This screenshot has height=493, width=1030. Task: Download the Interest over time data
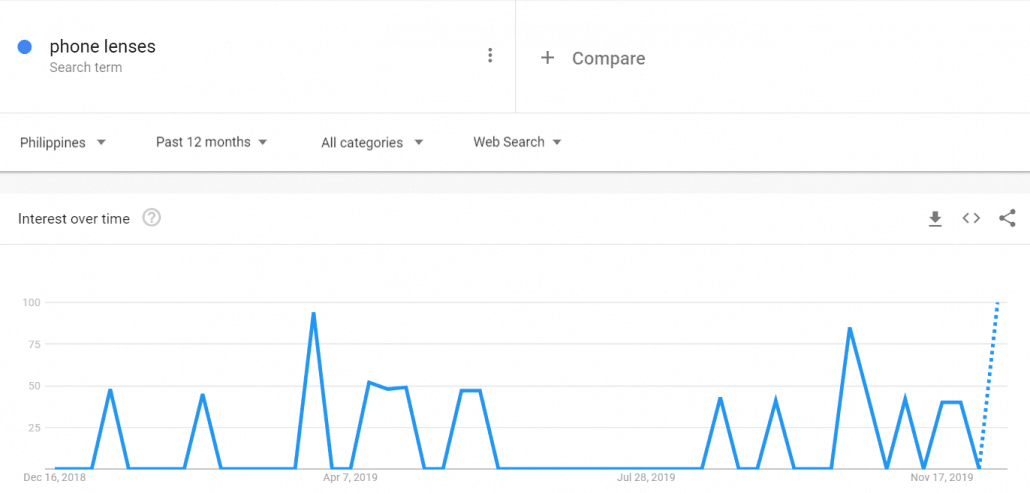(x=935, y=219)
